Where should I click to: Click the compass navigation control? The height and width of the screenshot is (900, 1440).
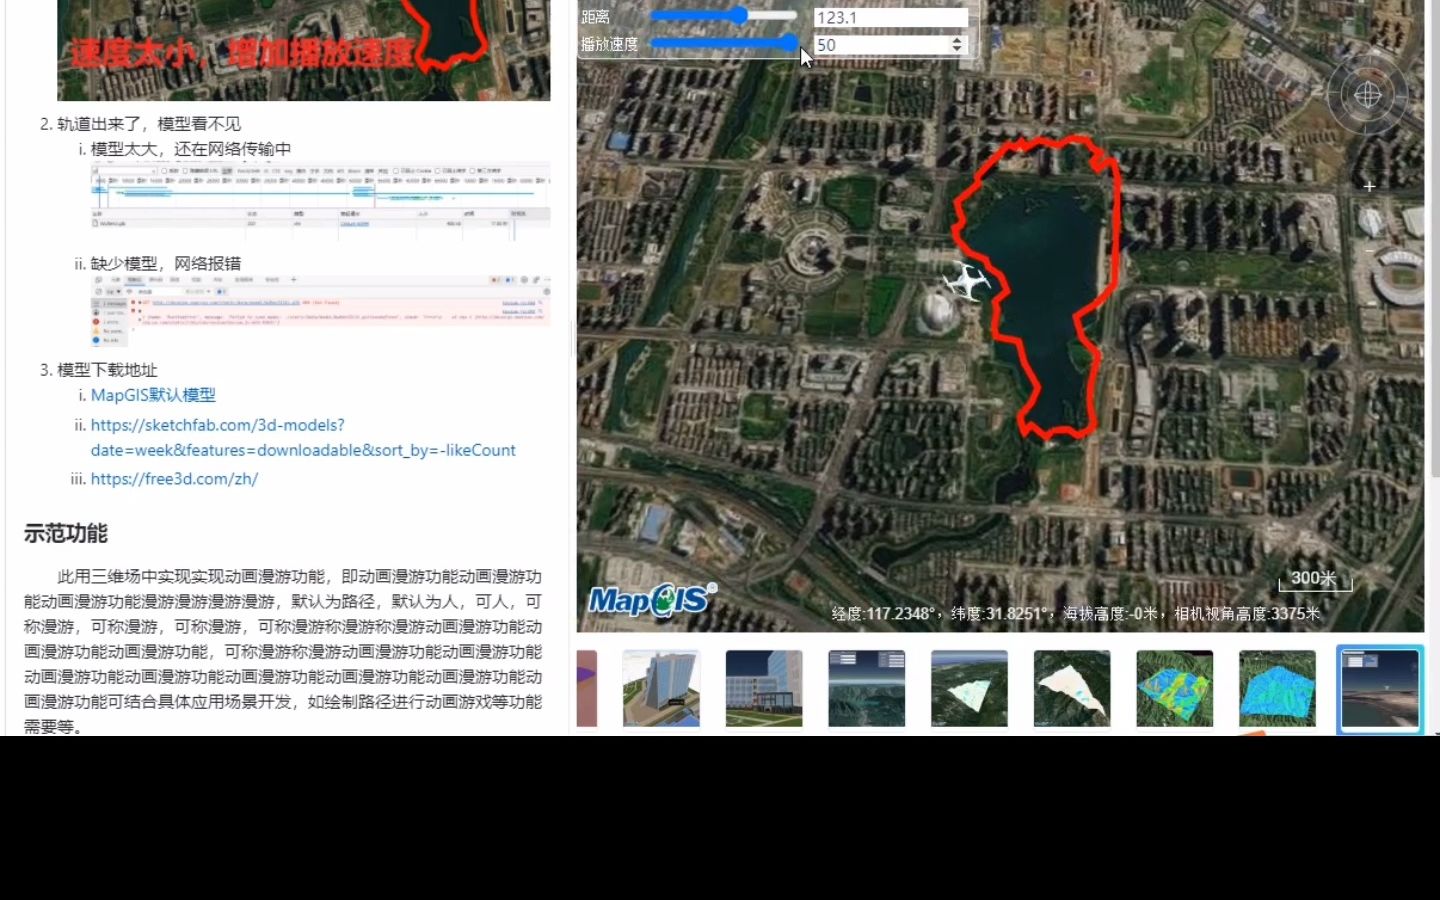point(1367,94)
